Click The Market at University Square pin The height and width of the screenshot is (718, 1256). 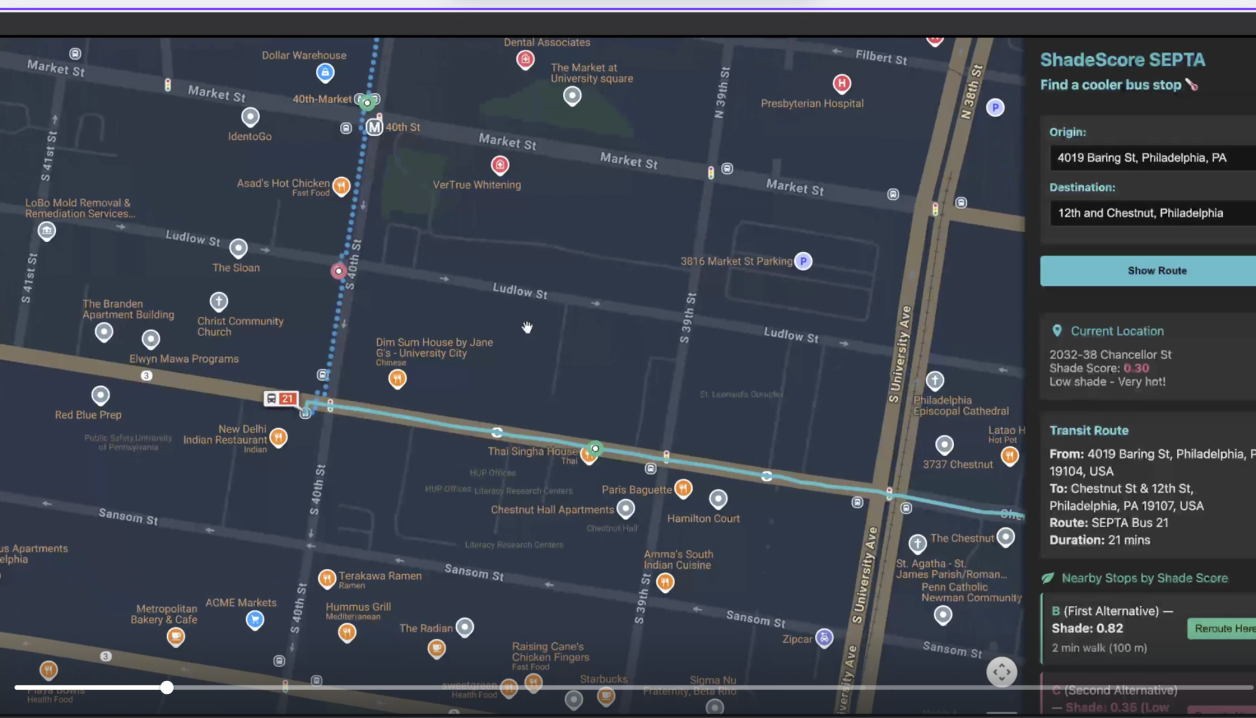572,96
